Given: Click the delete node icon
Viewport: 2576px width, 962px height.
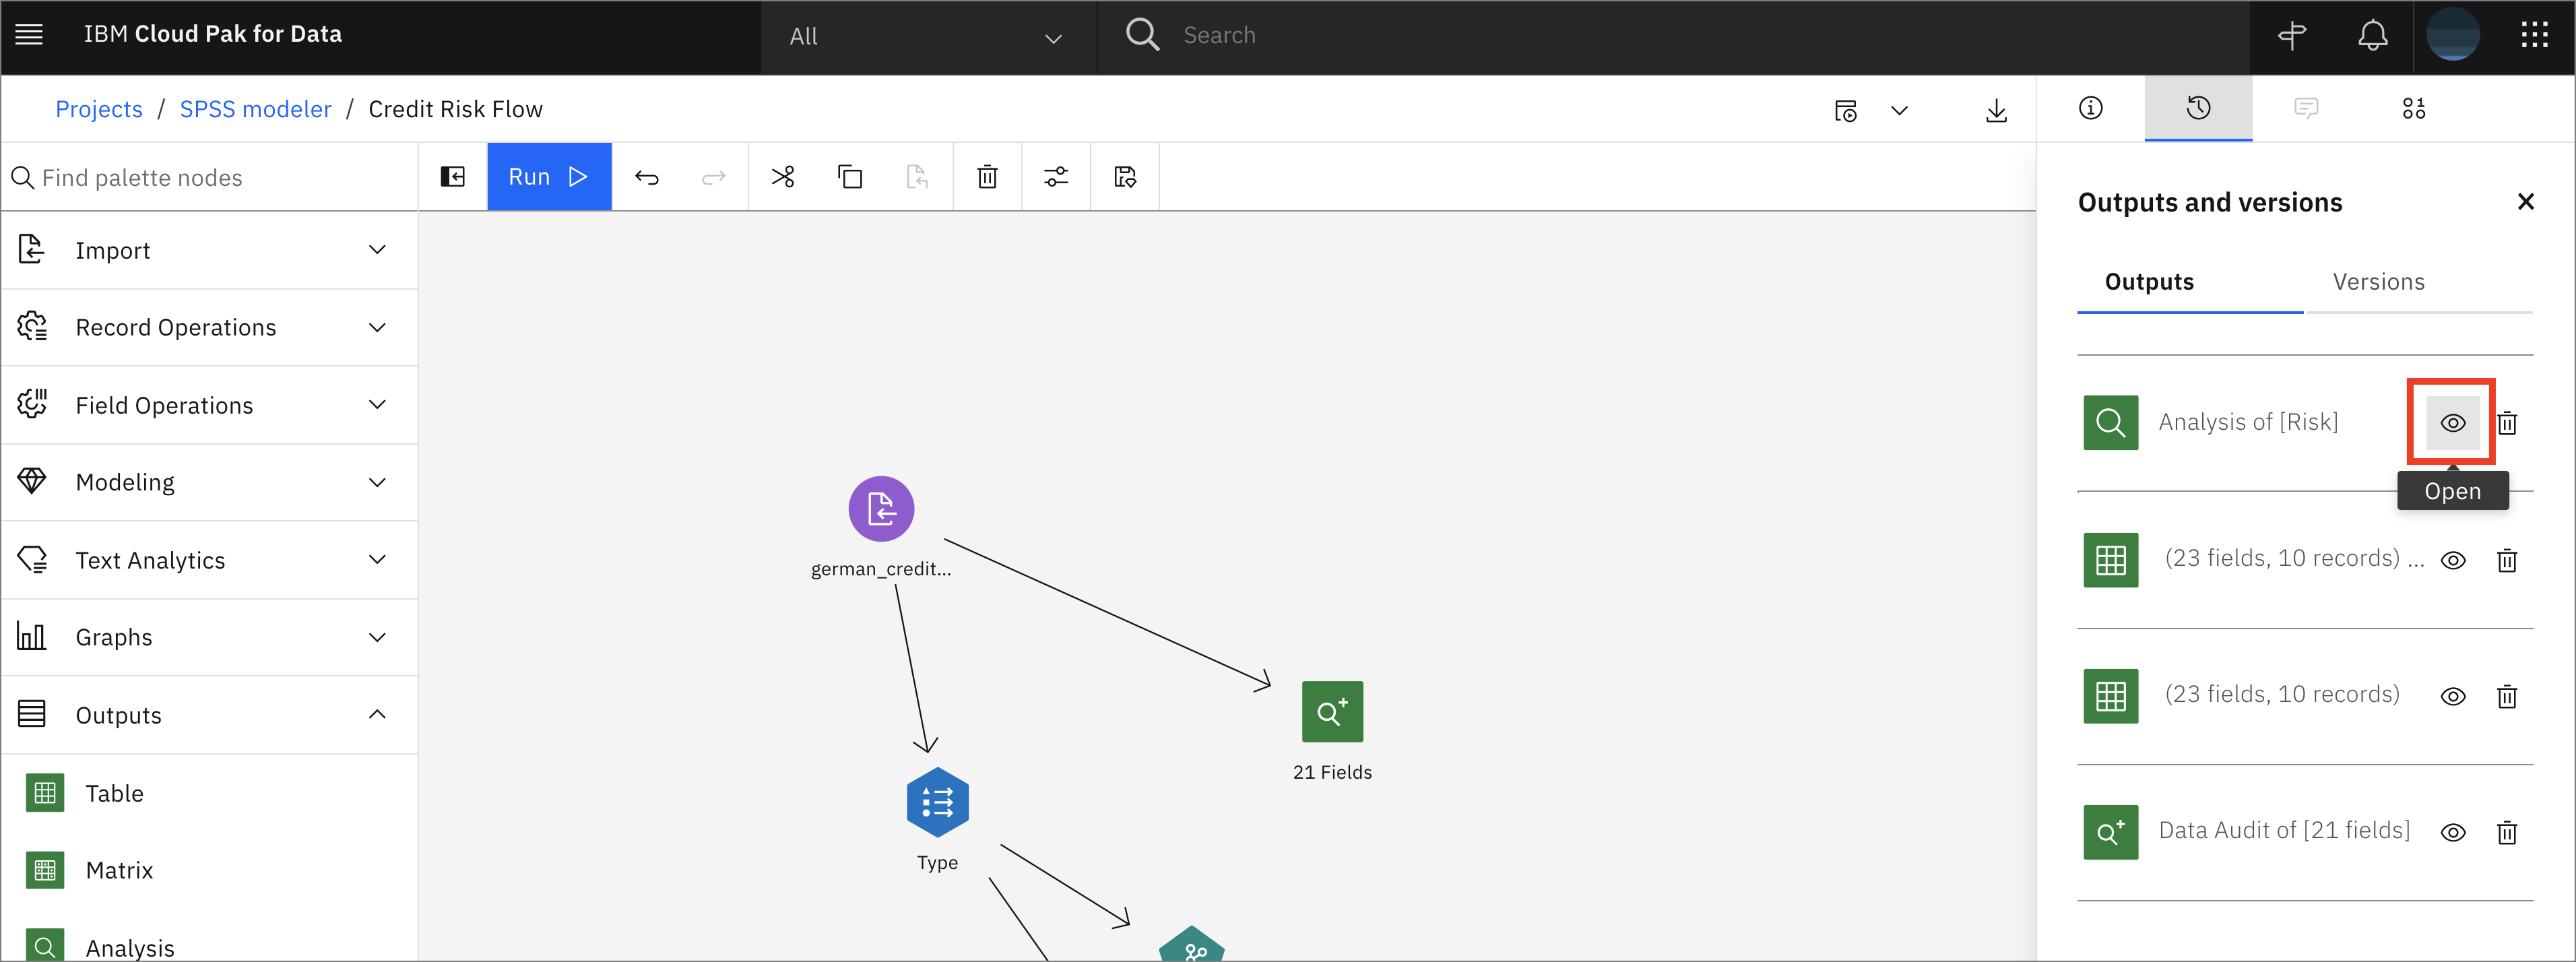Looking at the screenshot, I should coord(988,177).
